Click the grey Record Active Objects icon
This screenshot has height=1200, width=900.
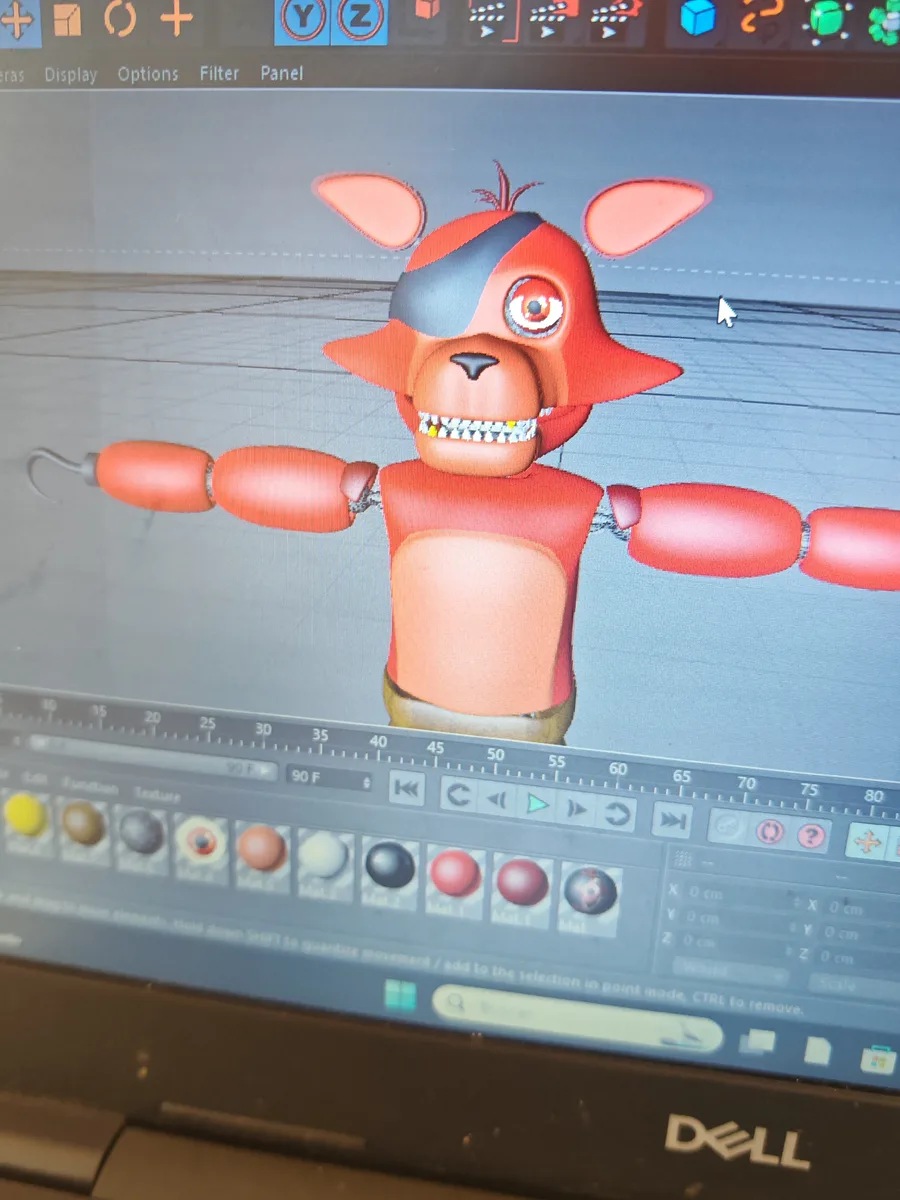coord(729,827)
